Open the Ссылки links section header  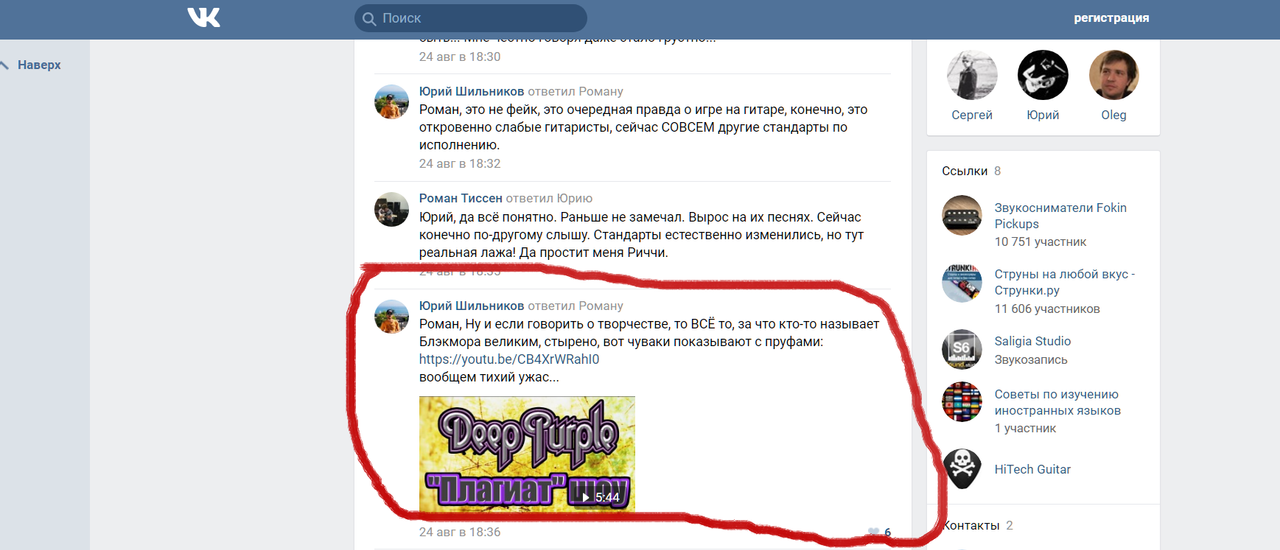[965, 171]
